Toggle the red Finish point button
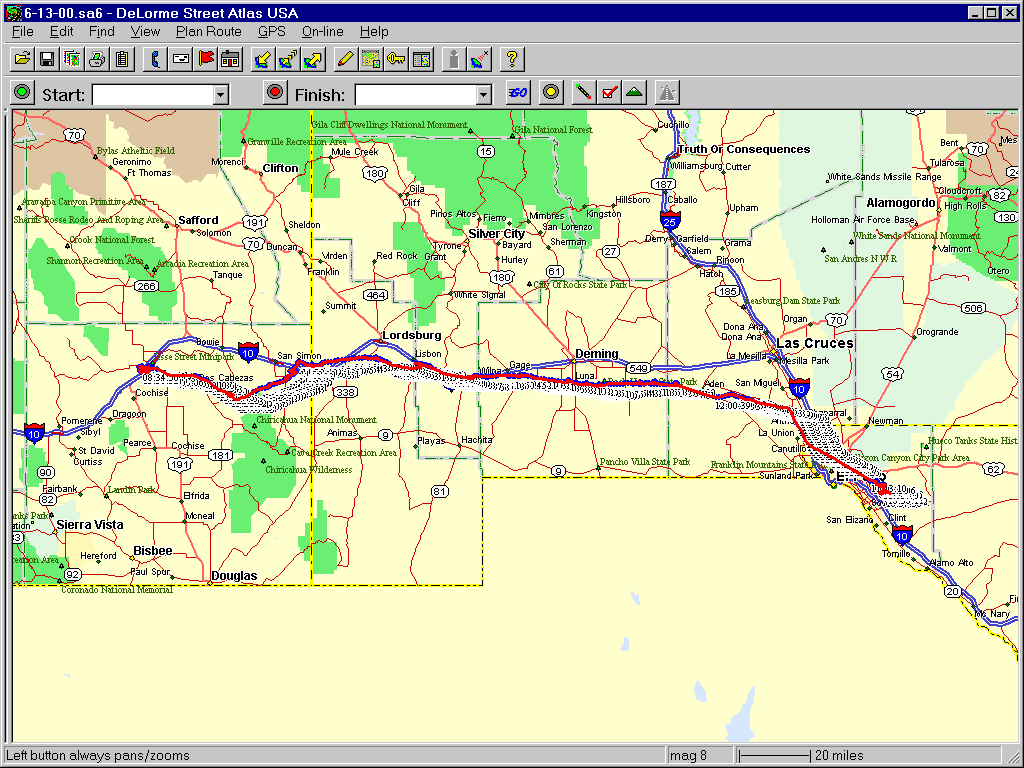The image size is (1024, 768). coord(274,93)
